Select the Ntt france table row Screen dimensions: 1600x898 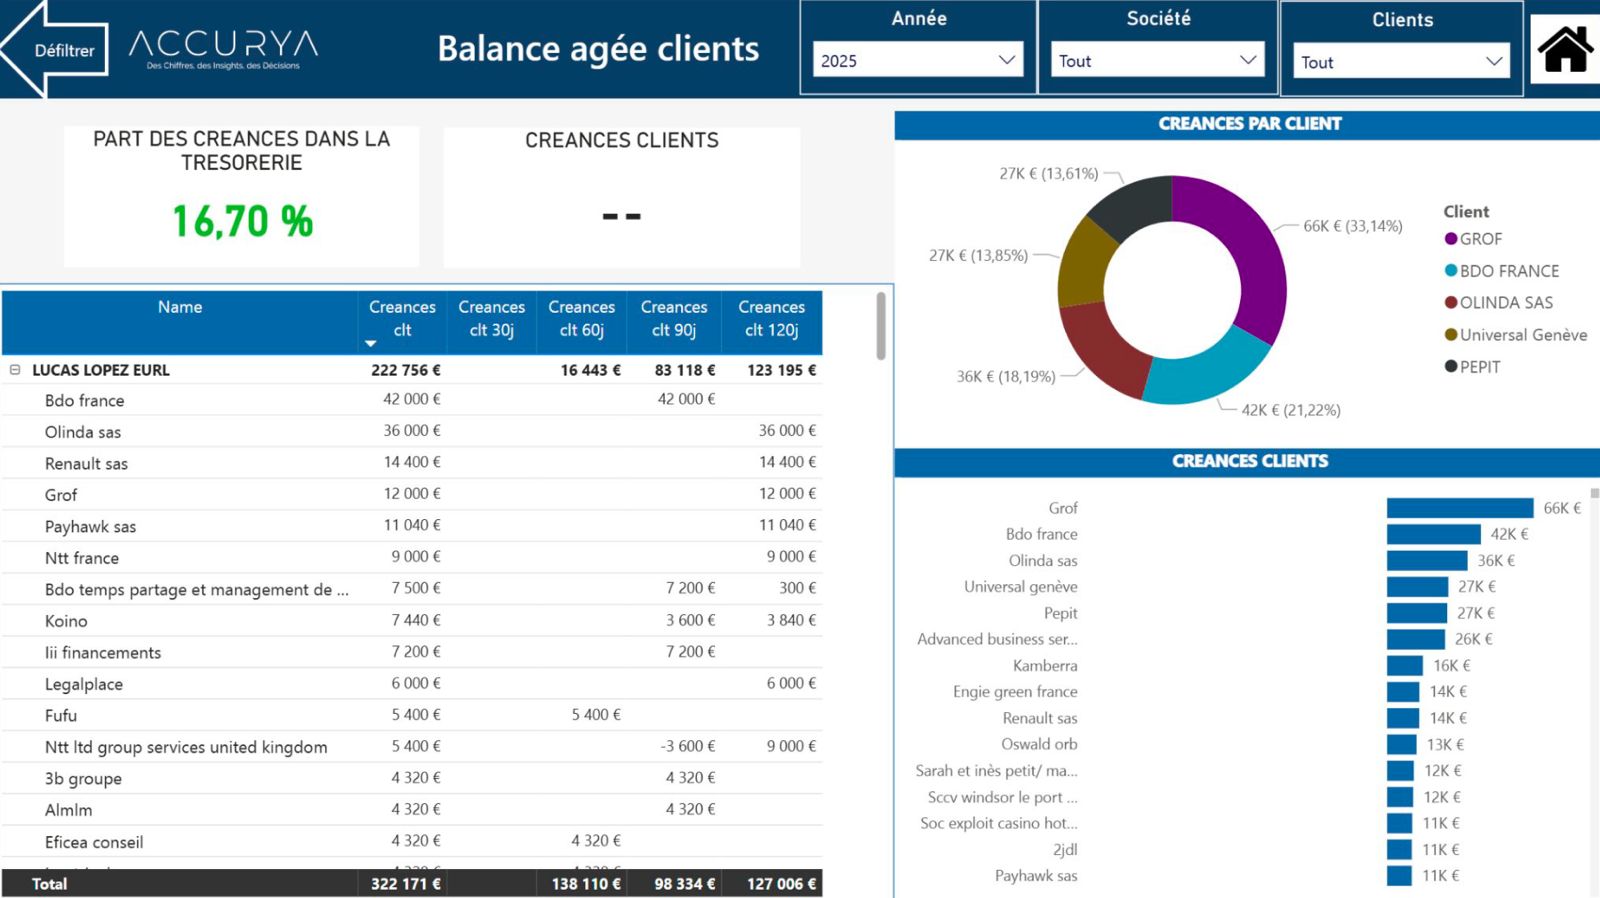coord(412,558)
